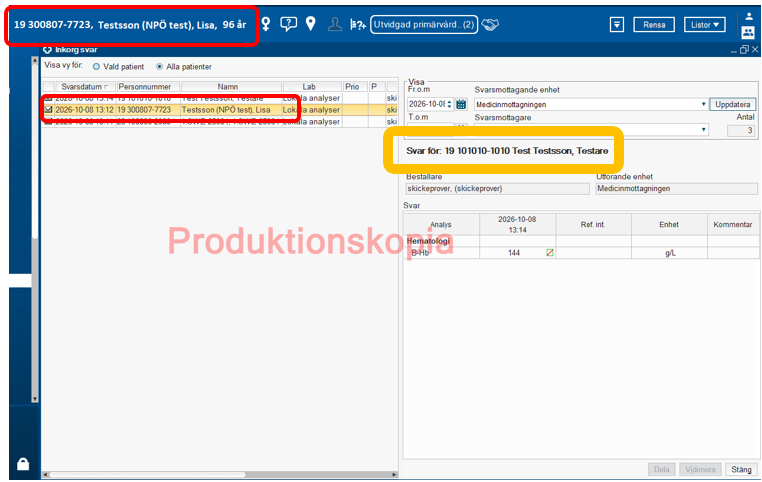Click the result value 144
Image resolution: width=762 pixels, height=482 pixels.
pyautogui.click(x=514, y=253)
